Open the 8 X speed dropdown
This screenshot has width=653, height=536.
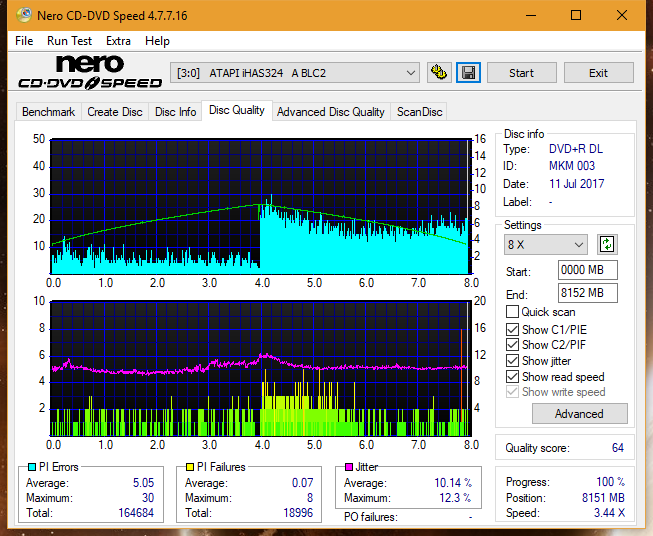coord(546,244)
